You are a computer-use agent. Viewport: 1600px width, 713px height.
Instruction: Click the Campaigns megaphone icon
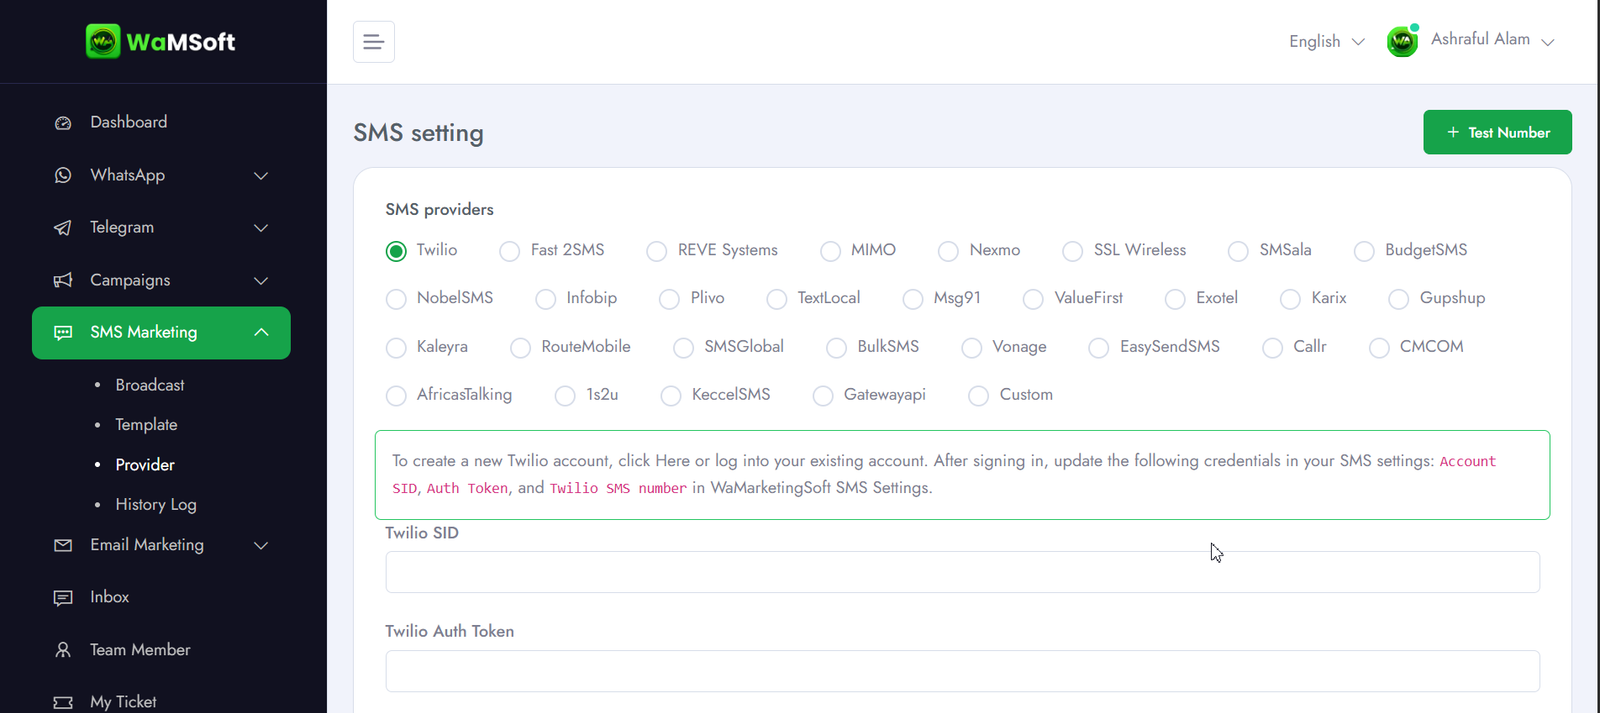pos(63,280)
